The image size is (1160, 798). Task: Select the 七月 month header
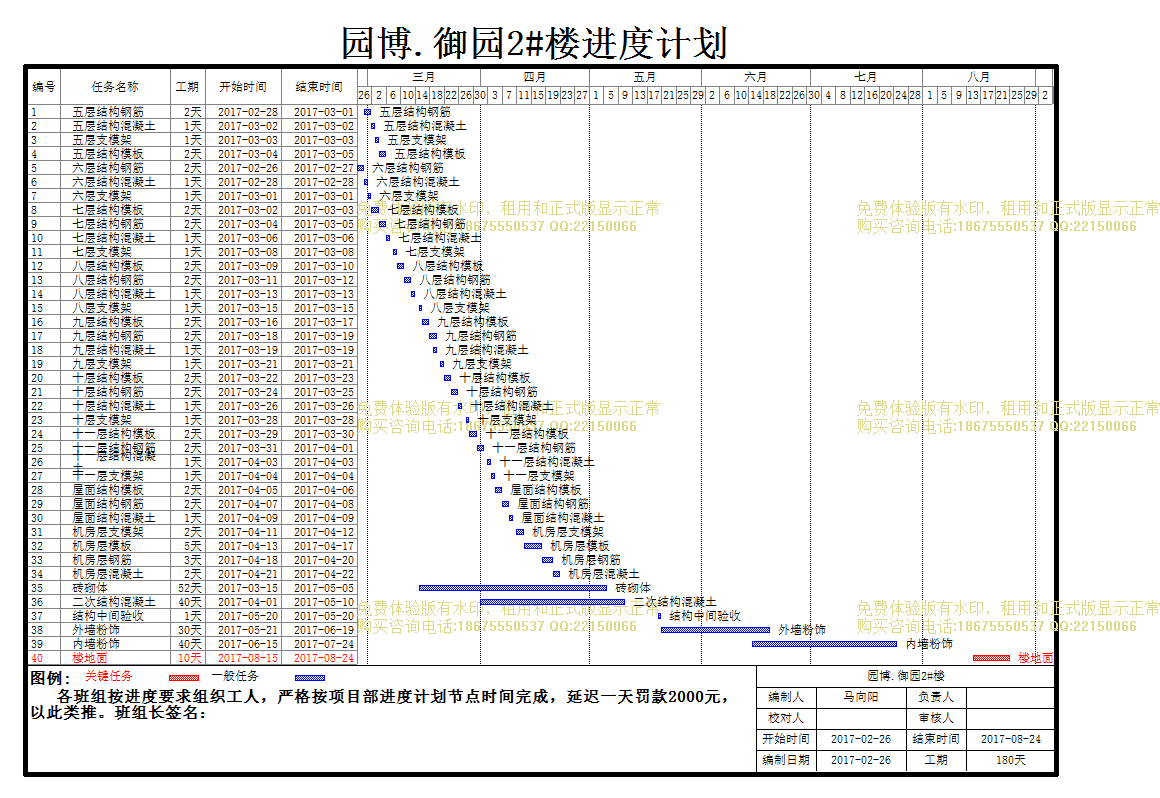point(866,77)
